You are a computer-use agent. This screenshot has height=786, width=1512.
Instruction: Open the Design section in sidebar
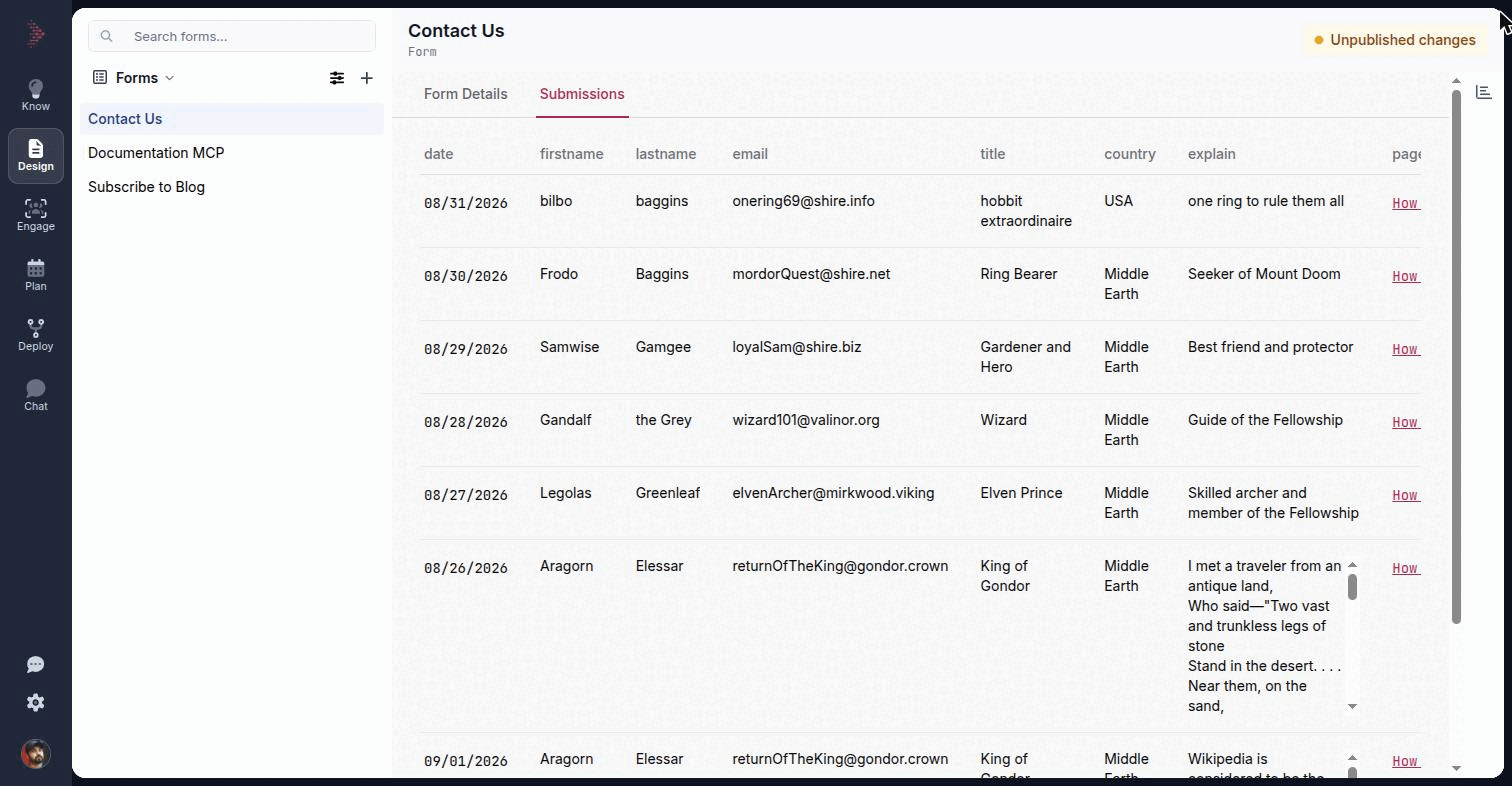click(36, 156)
